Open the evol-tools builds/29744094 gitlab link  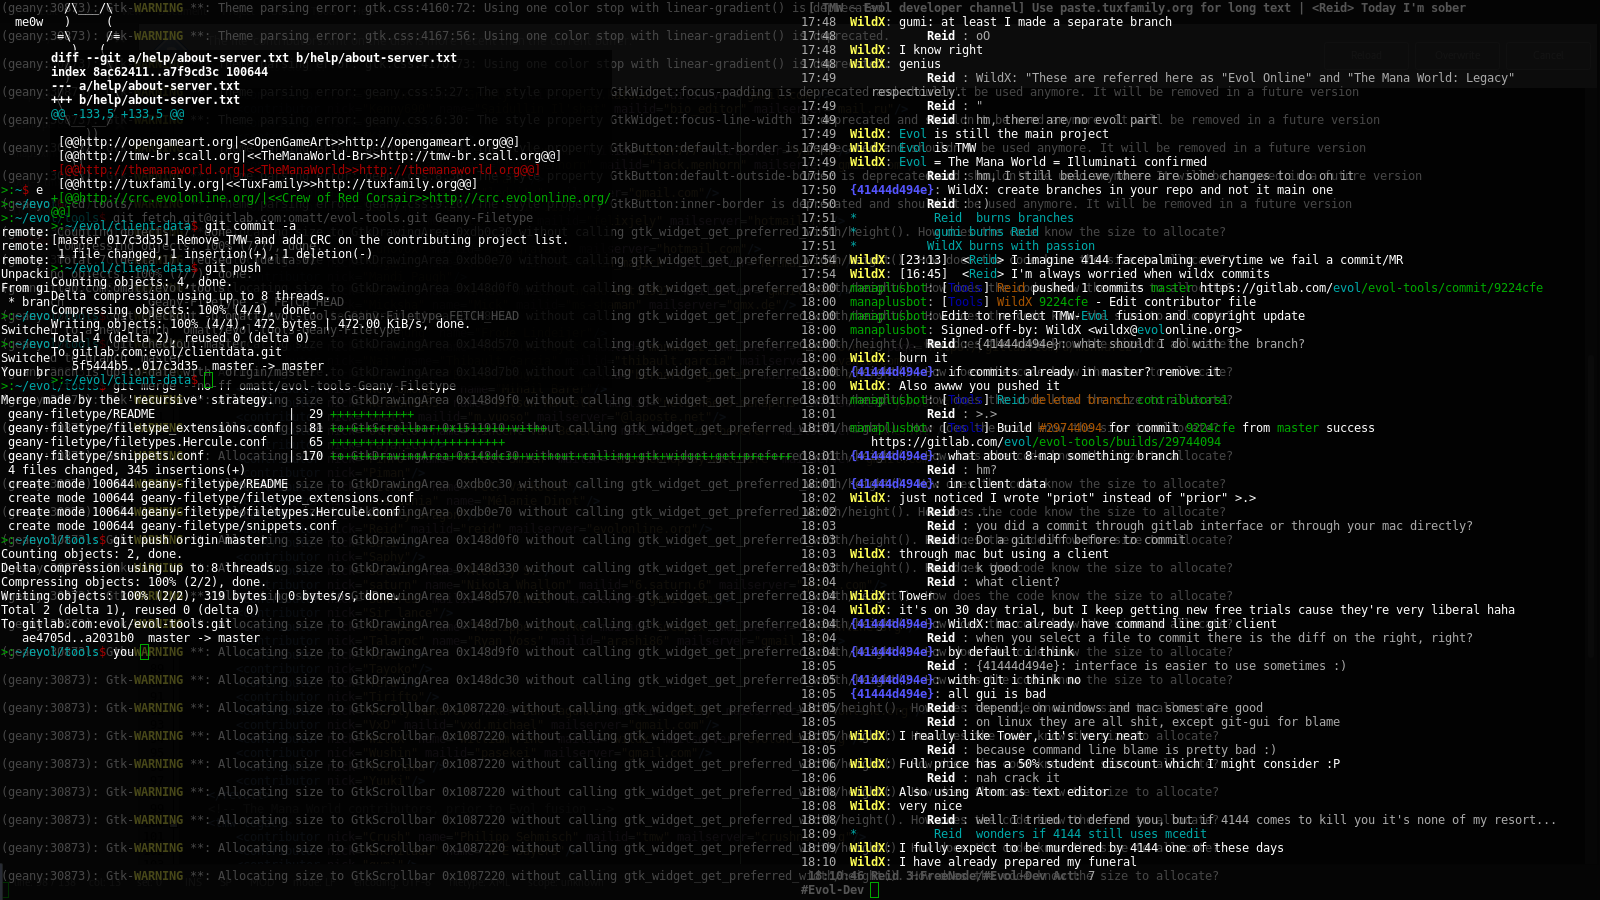[1046, 442]
